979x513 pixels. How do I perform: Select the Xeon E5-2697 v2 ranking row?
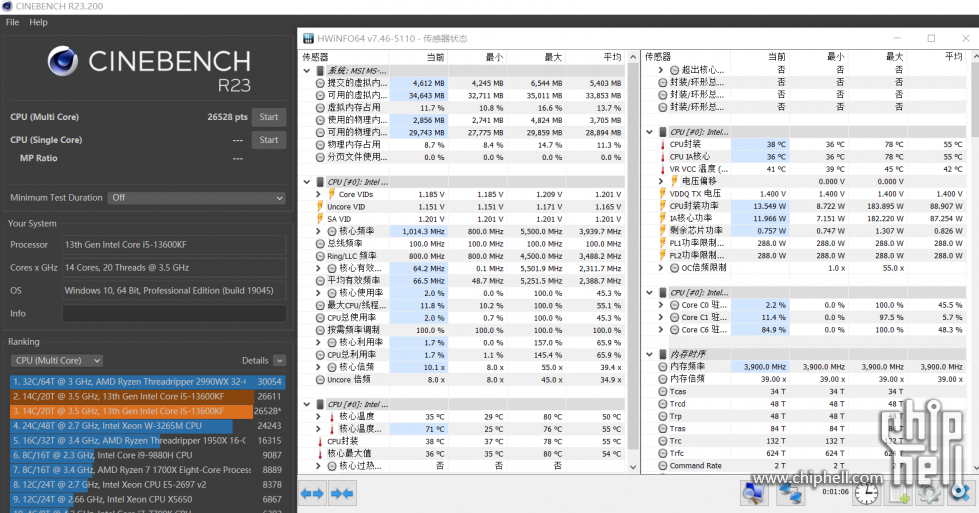coord(147,484)
